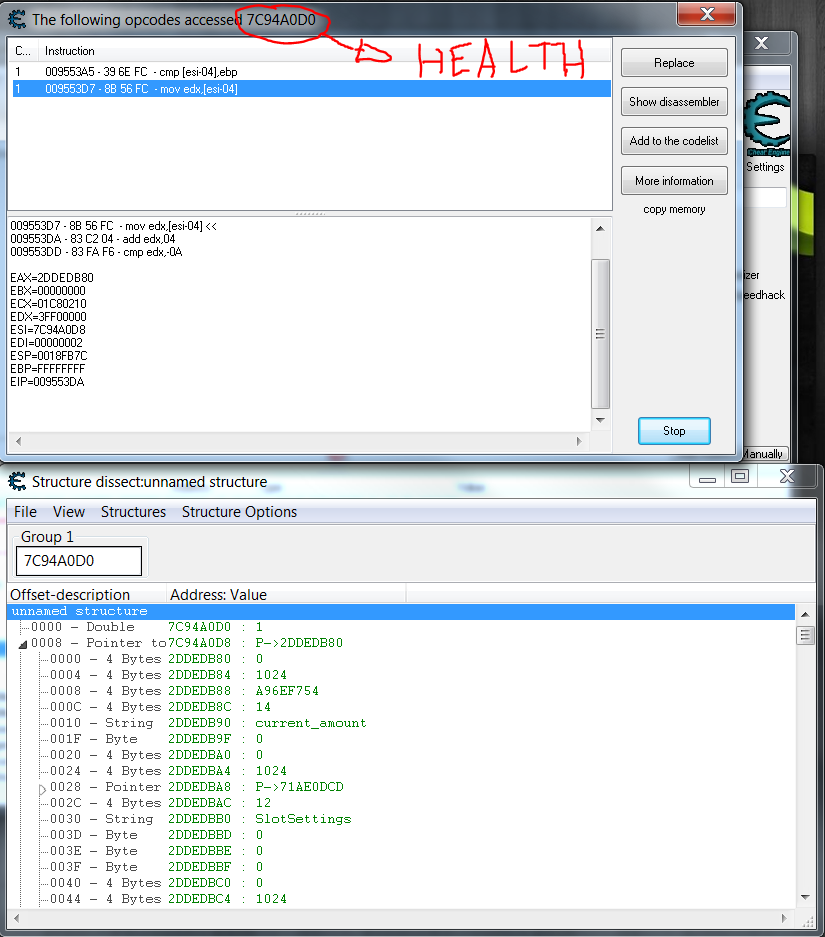
Task: Close the opcodes accessed window
Action: [708, 13]
